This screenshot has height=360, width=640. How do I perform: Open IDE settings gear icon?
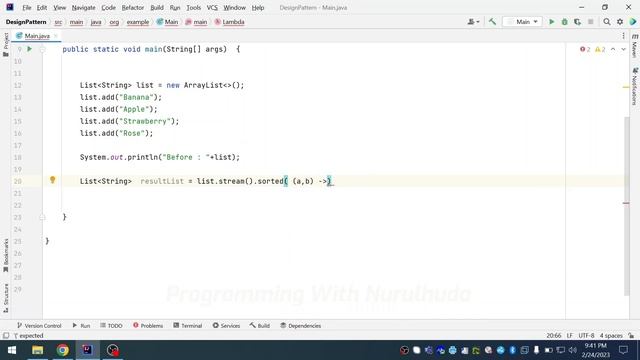click(x=620, y=22)
